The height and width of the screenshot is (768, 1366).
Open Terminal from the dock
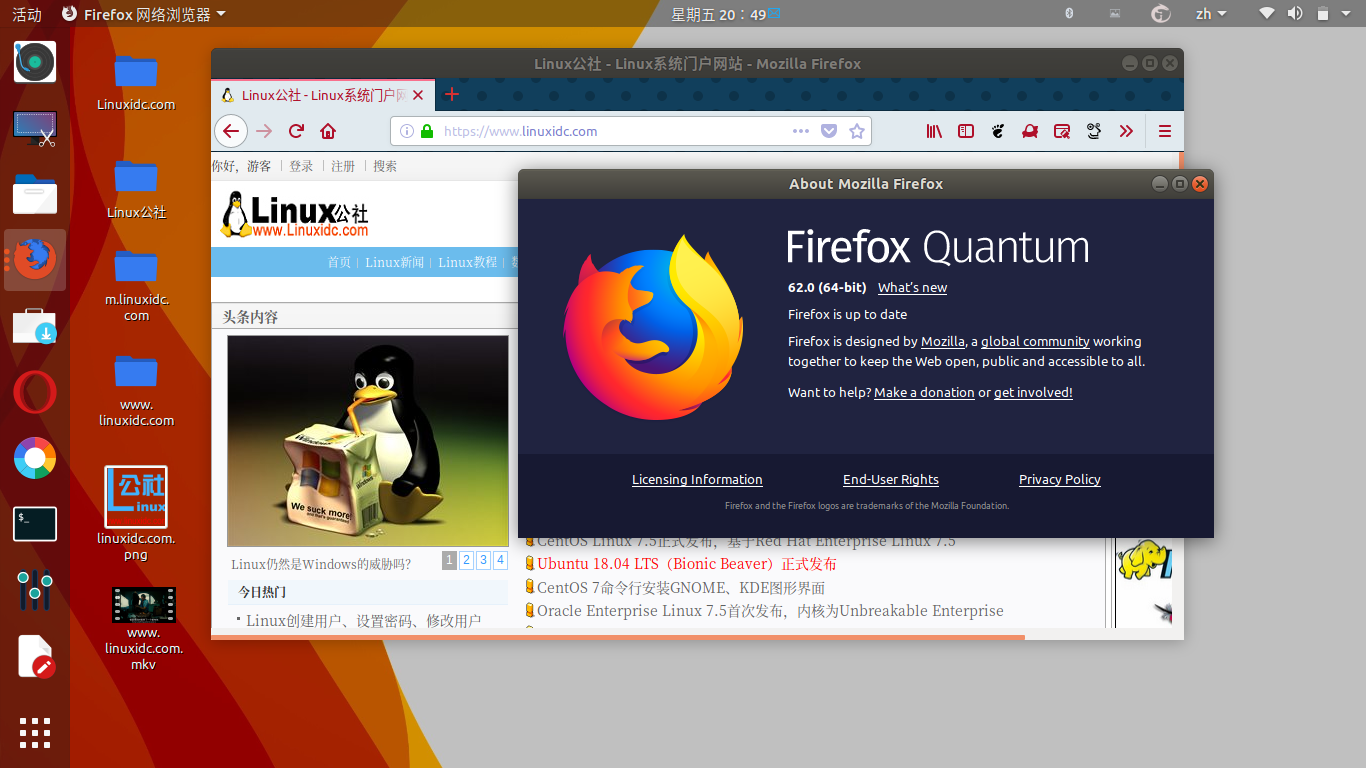[x=35, y=524]
